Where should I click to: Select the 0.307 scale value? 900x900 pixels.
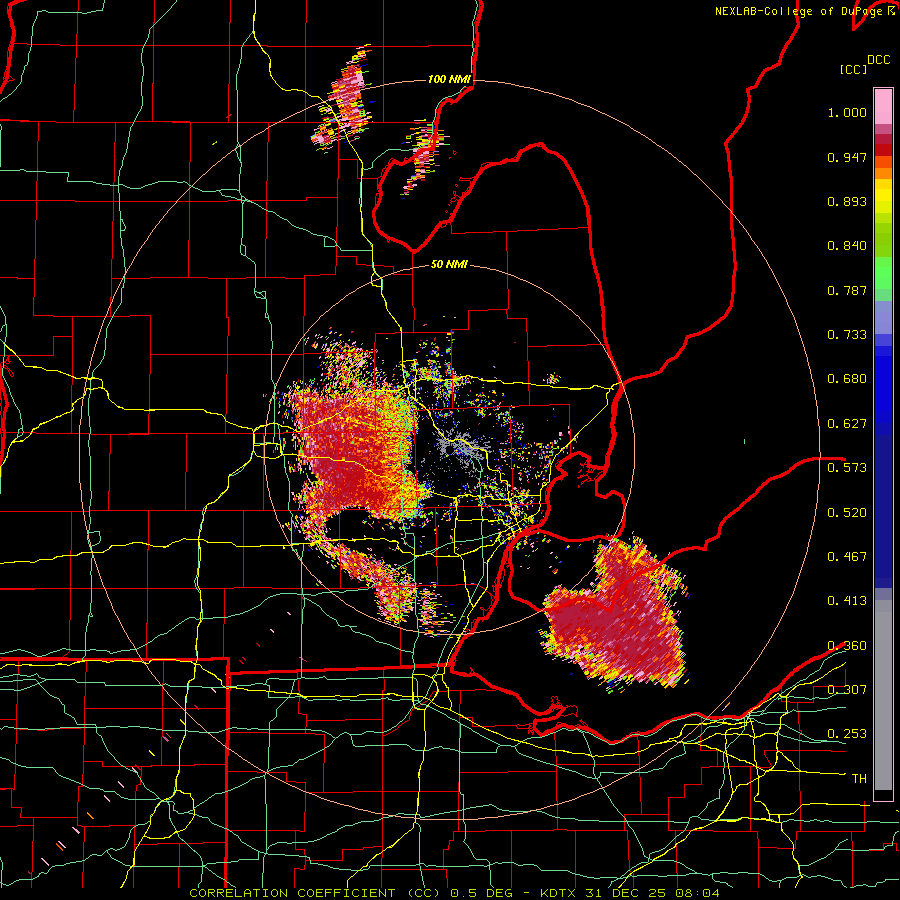(x=847, y=689)
